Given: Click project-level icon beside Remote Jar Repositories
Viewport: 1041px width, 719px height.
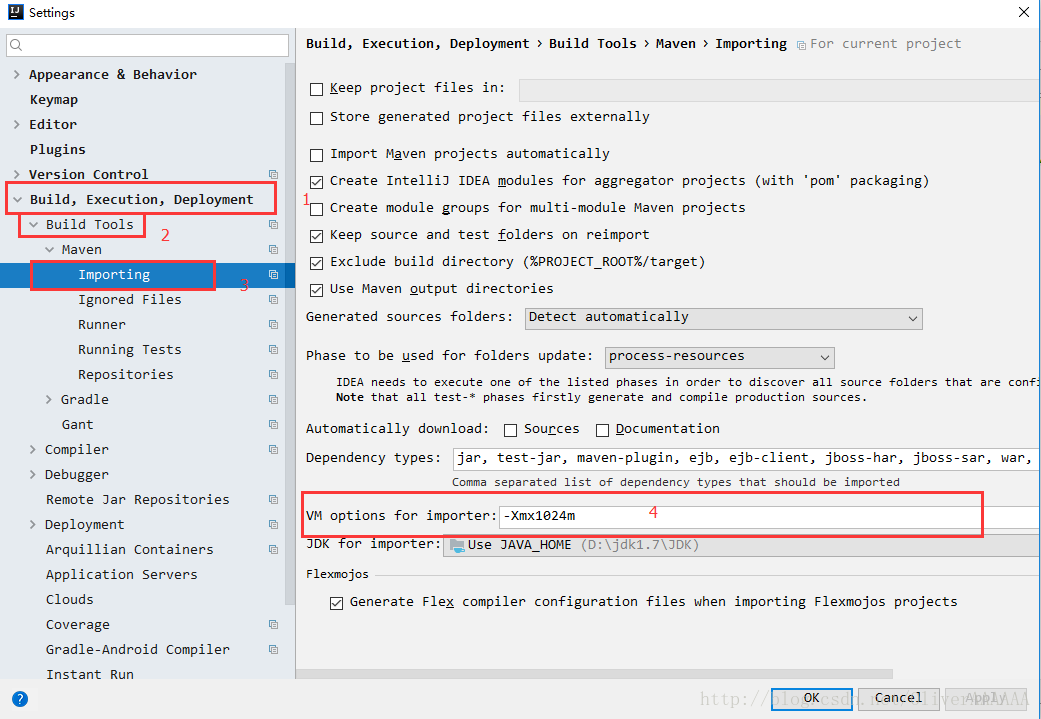Looking at the screenshot, I should click(x=273, y=499).
